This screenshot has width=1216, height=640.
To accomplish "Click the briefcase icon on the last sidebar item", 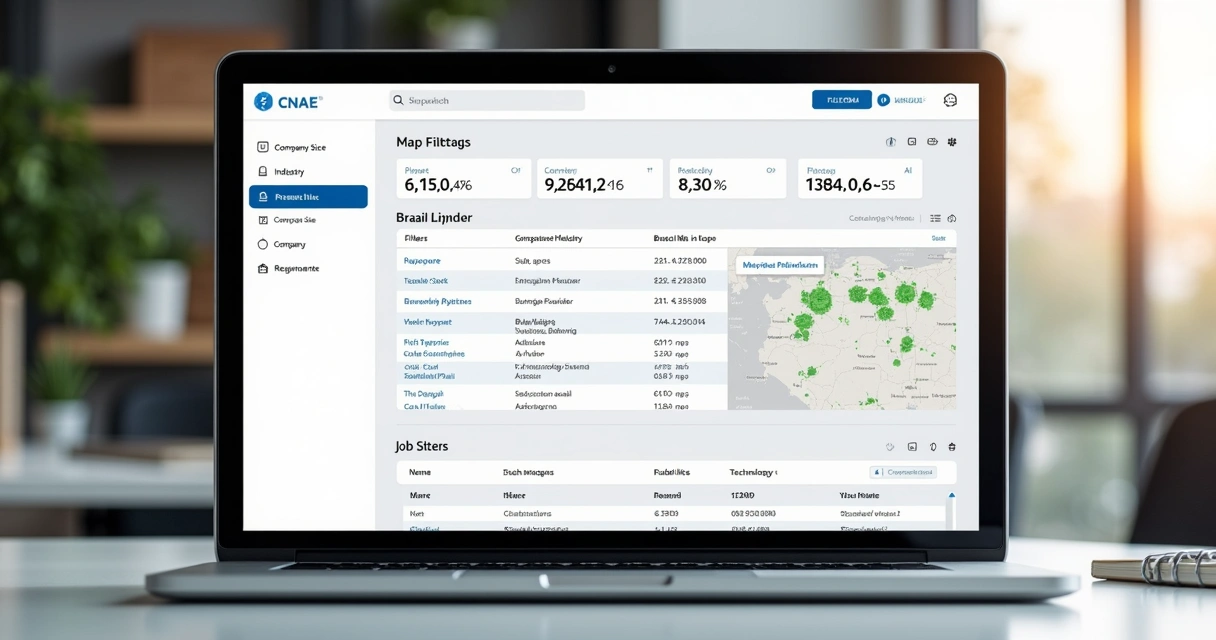I will pos(263,268).
